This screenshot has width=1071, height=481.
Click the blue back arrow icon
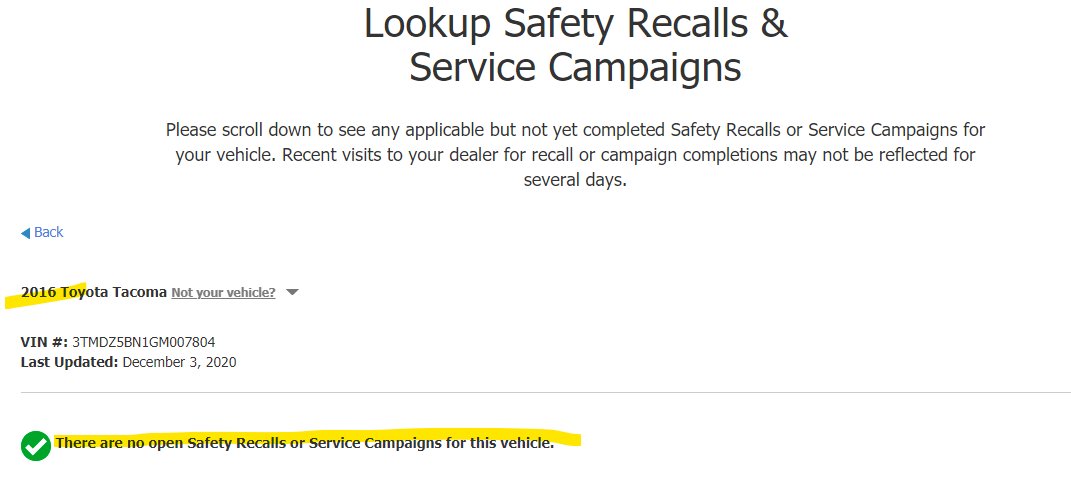pos(25,233)
